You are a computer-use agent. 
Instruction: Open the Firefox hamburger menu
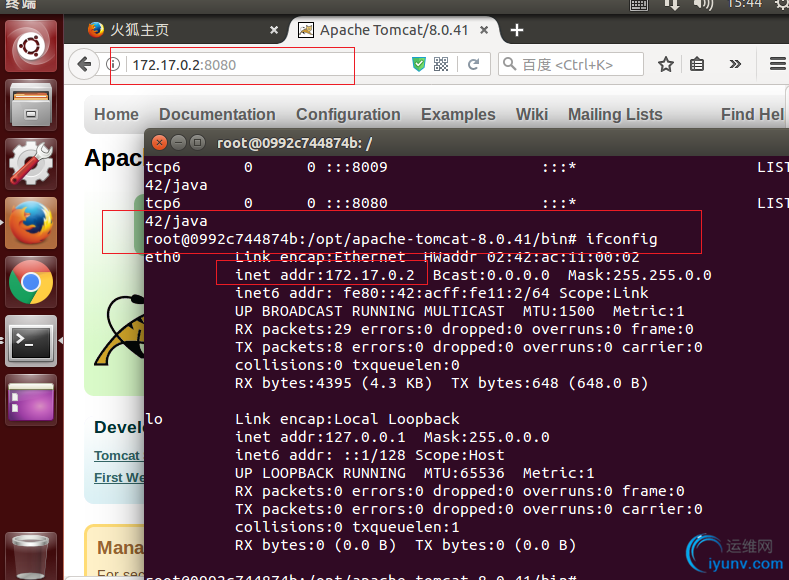(778, 64)
